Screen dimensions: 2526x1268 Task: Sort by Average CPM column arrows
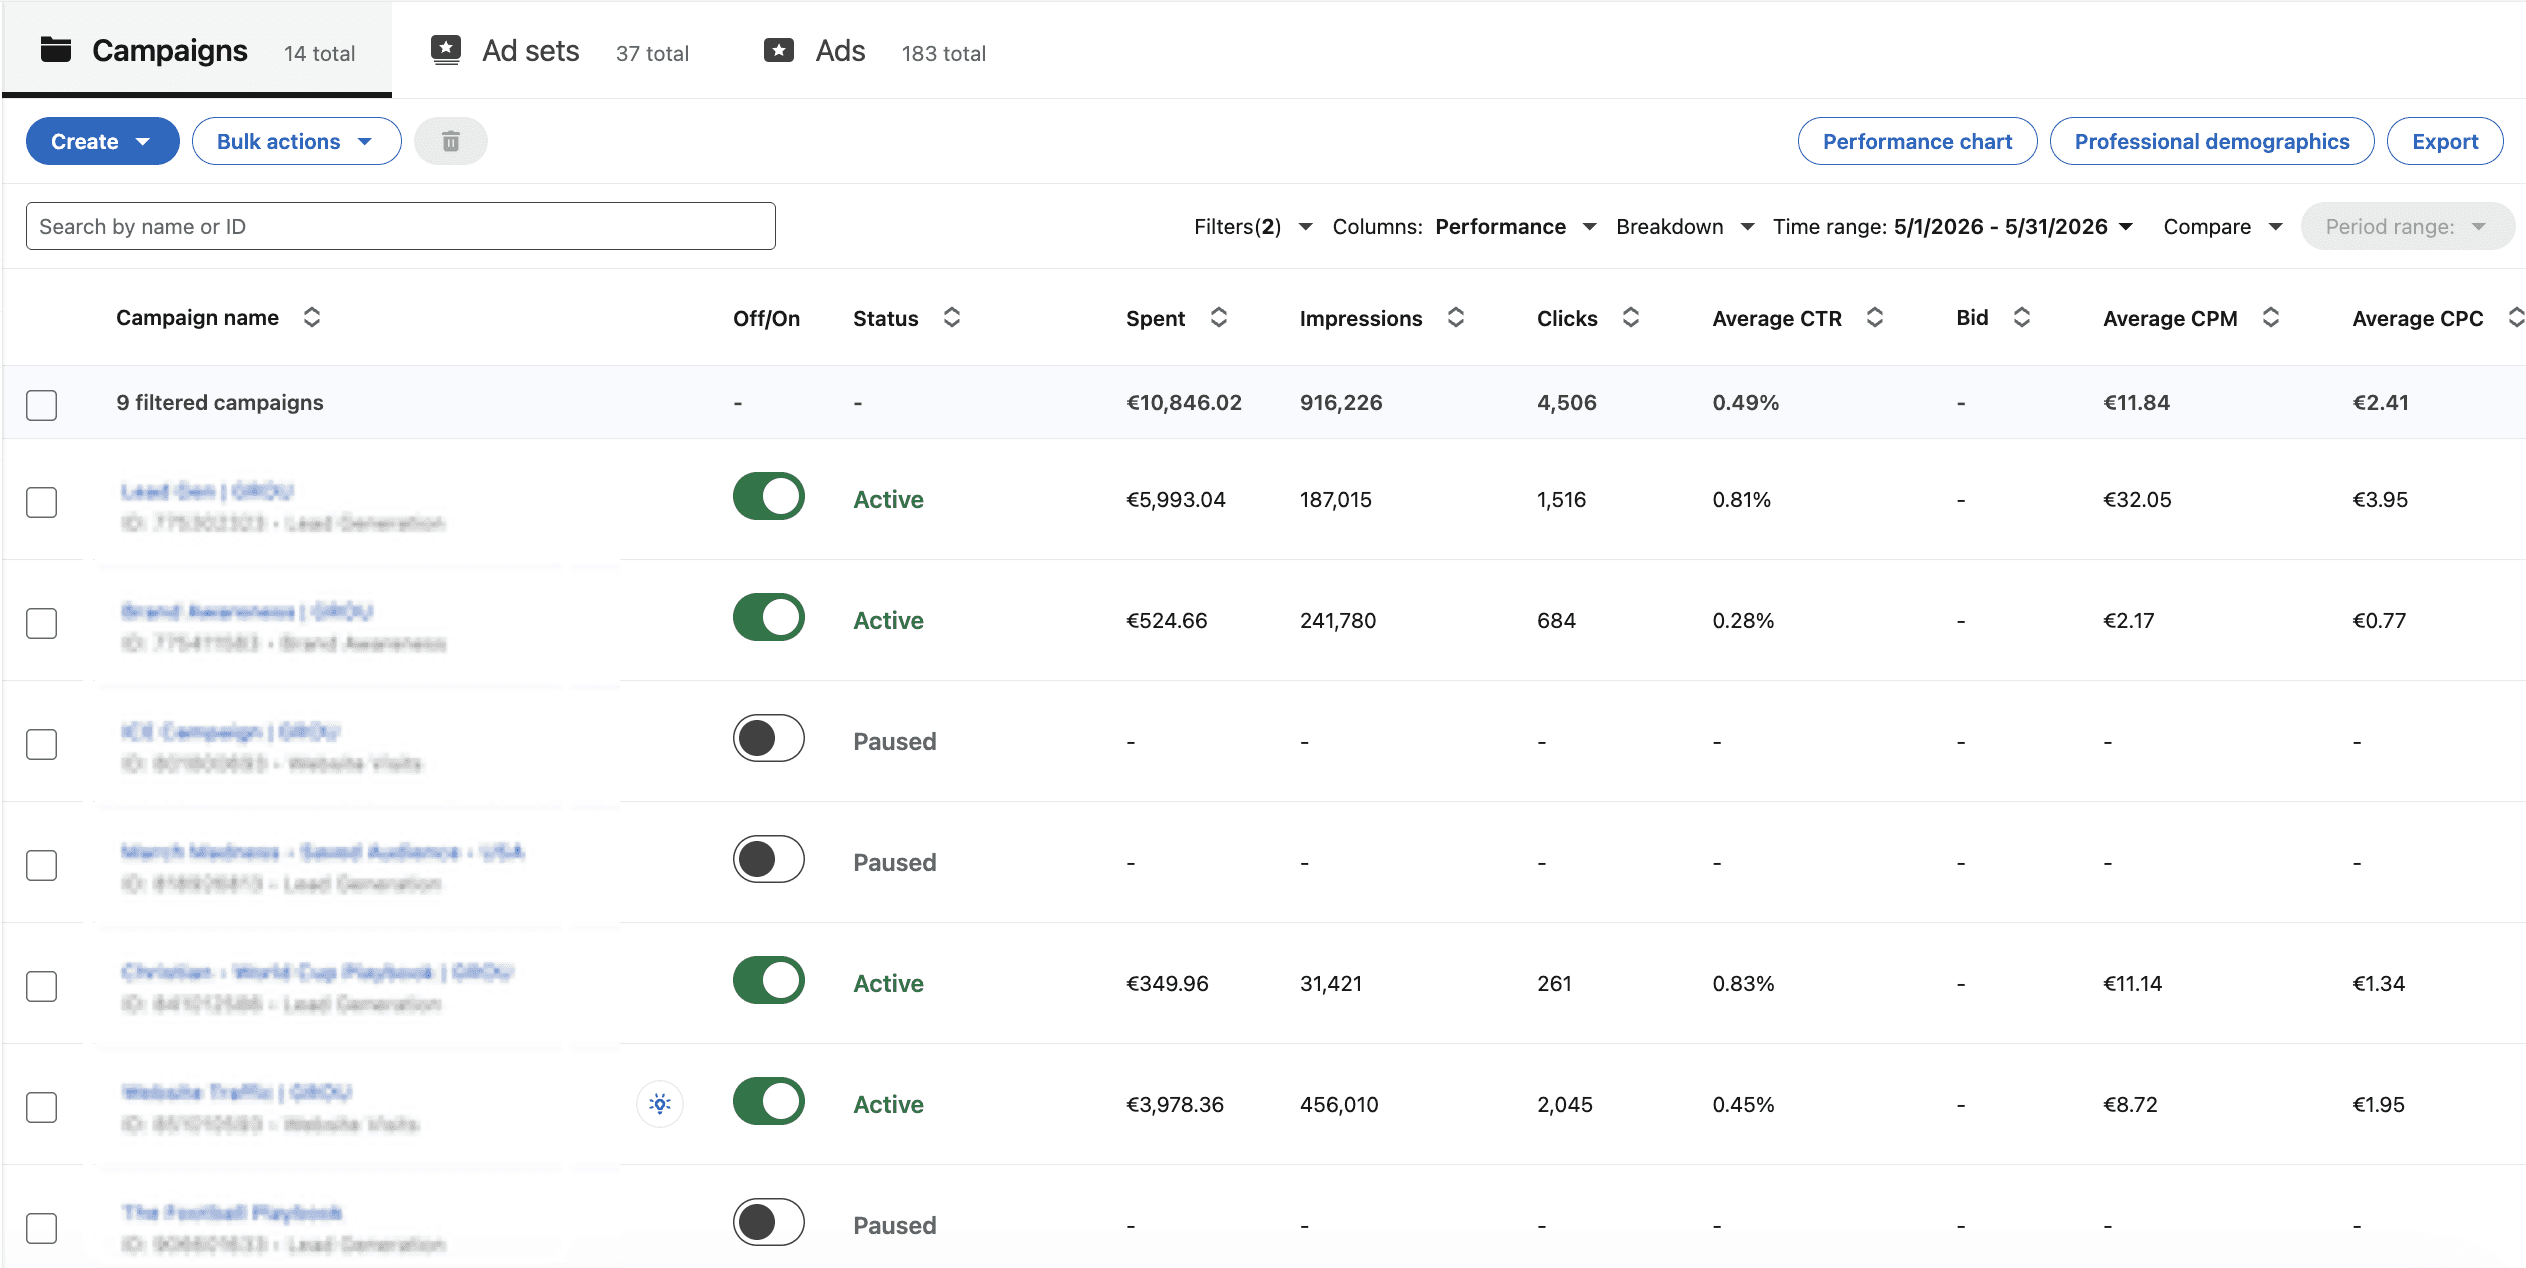point(2271,317)
